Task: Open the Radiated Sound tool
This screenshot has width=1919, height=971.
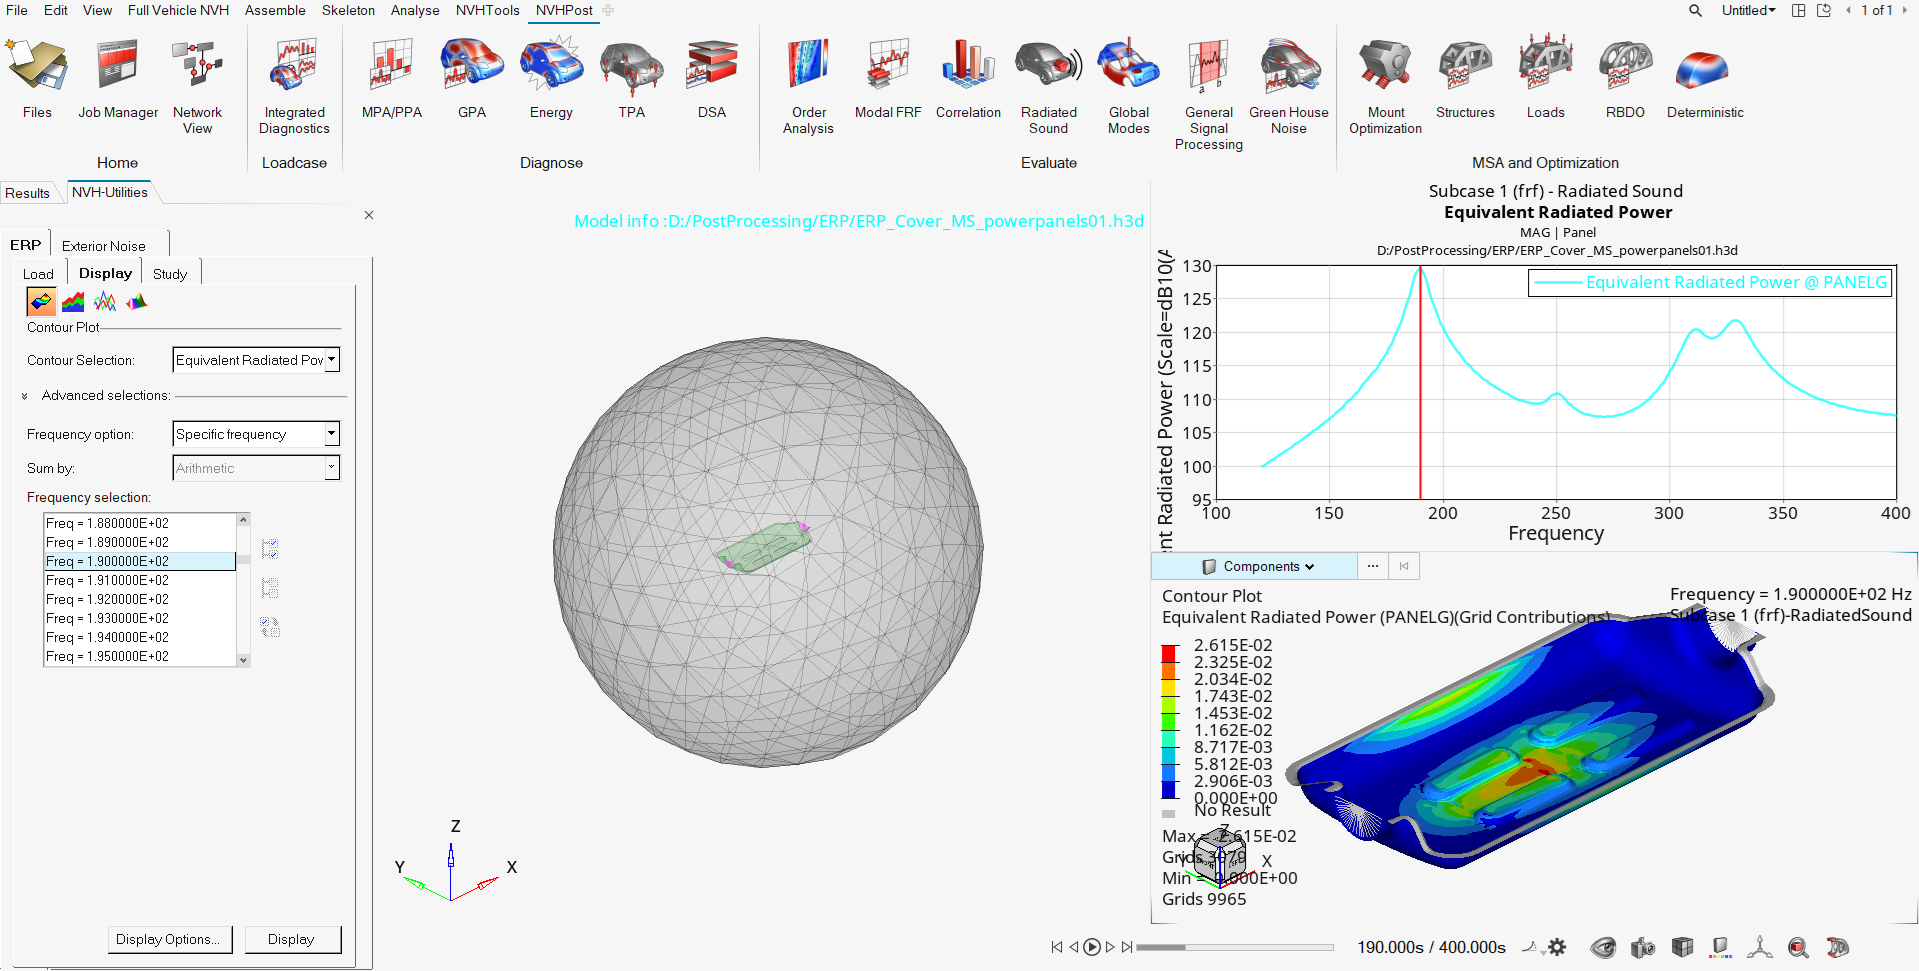Action: [x=1048, y=87]
